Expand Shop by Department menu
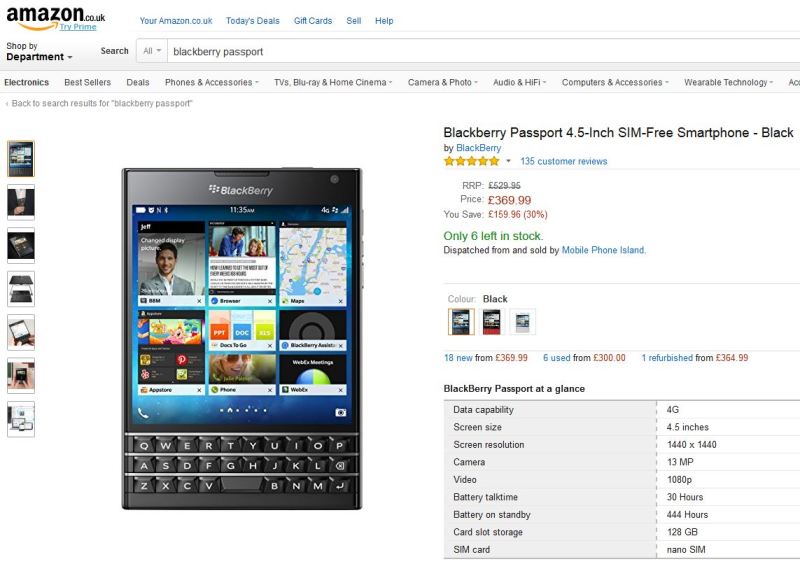800x564 pixels. point(39,52)
